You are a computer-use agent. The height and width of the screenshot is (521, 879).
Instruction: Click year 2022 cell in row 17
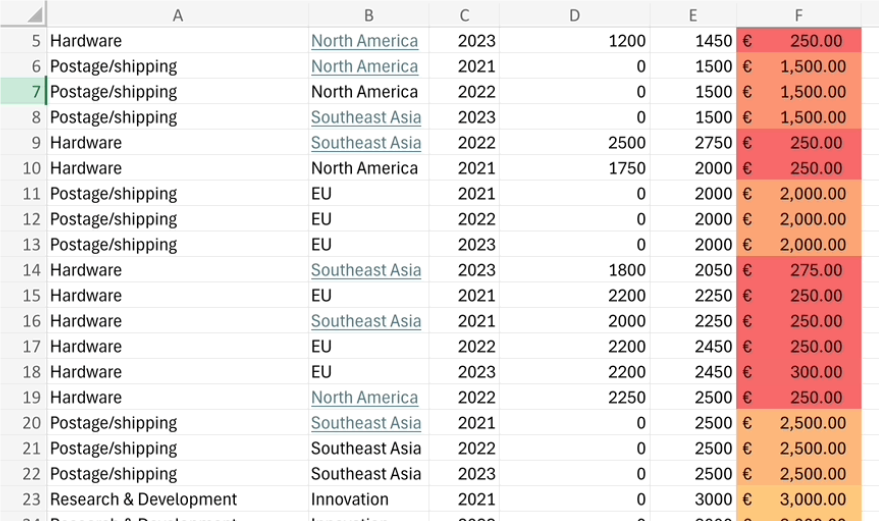[464, 346]
